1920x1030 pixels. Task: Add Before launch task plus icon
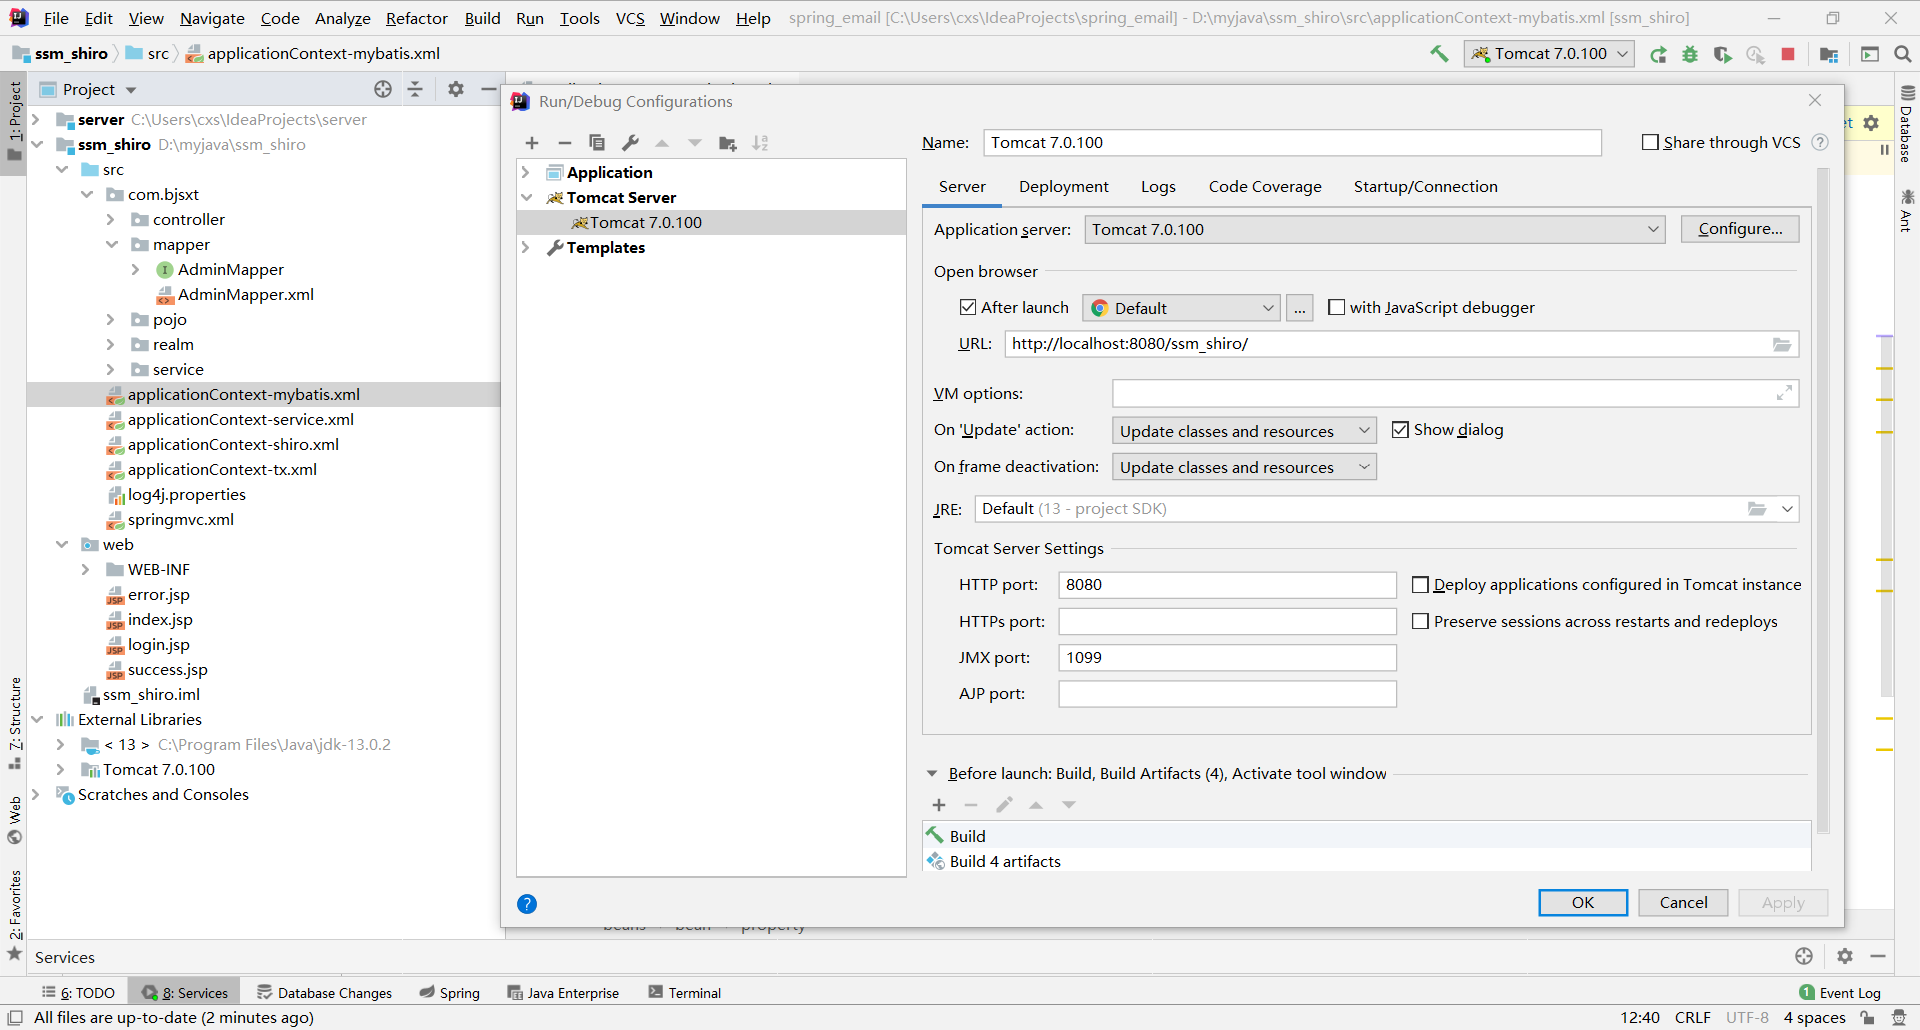(x=939, y=805)
